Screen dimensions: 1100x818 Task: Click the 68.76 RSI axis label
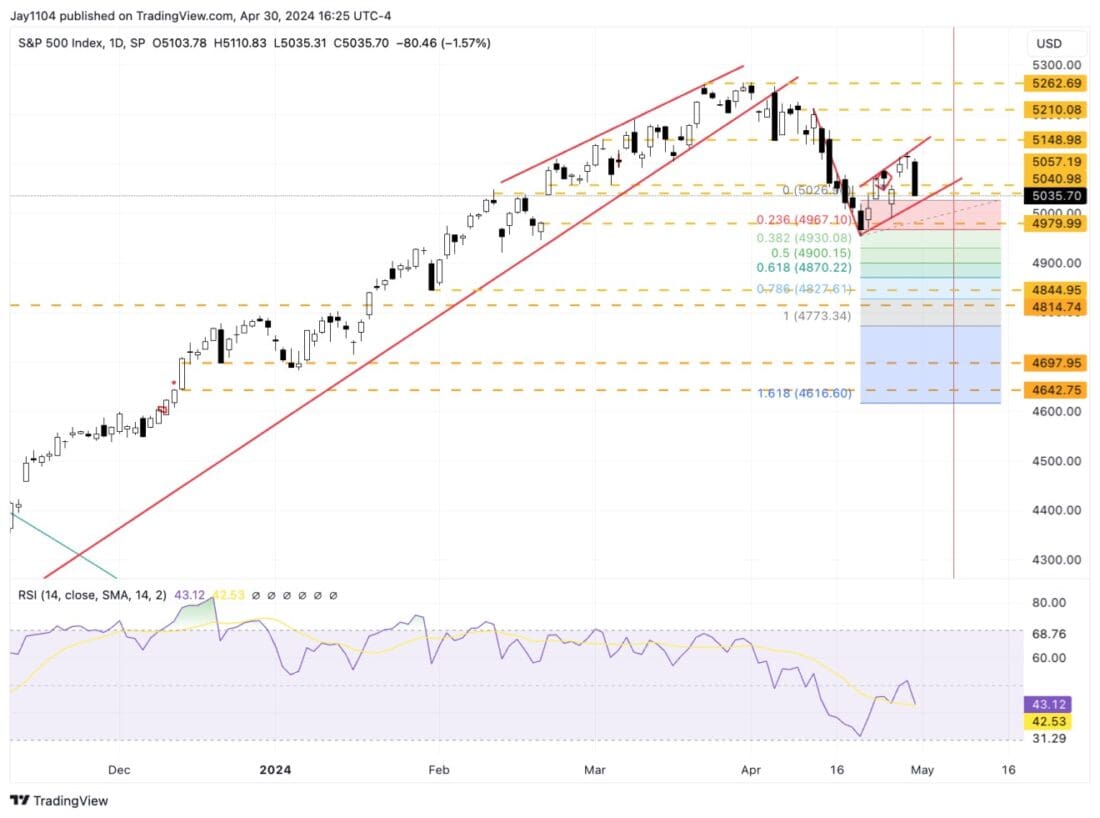coord(1049,633)
